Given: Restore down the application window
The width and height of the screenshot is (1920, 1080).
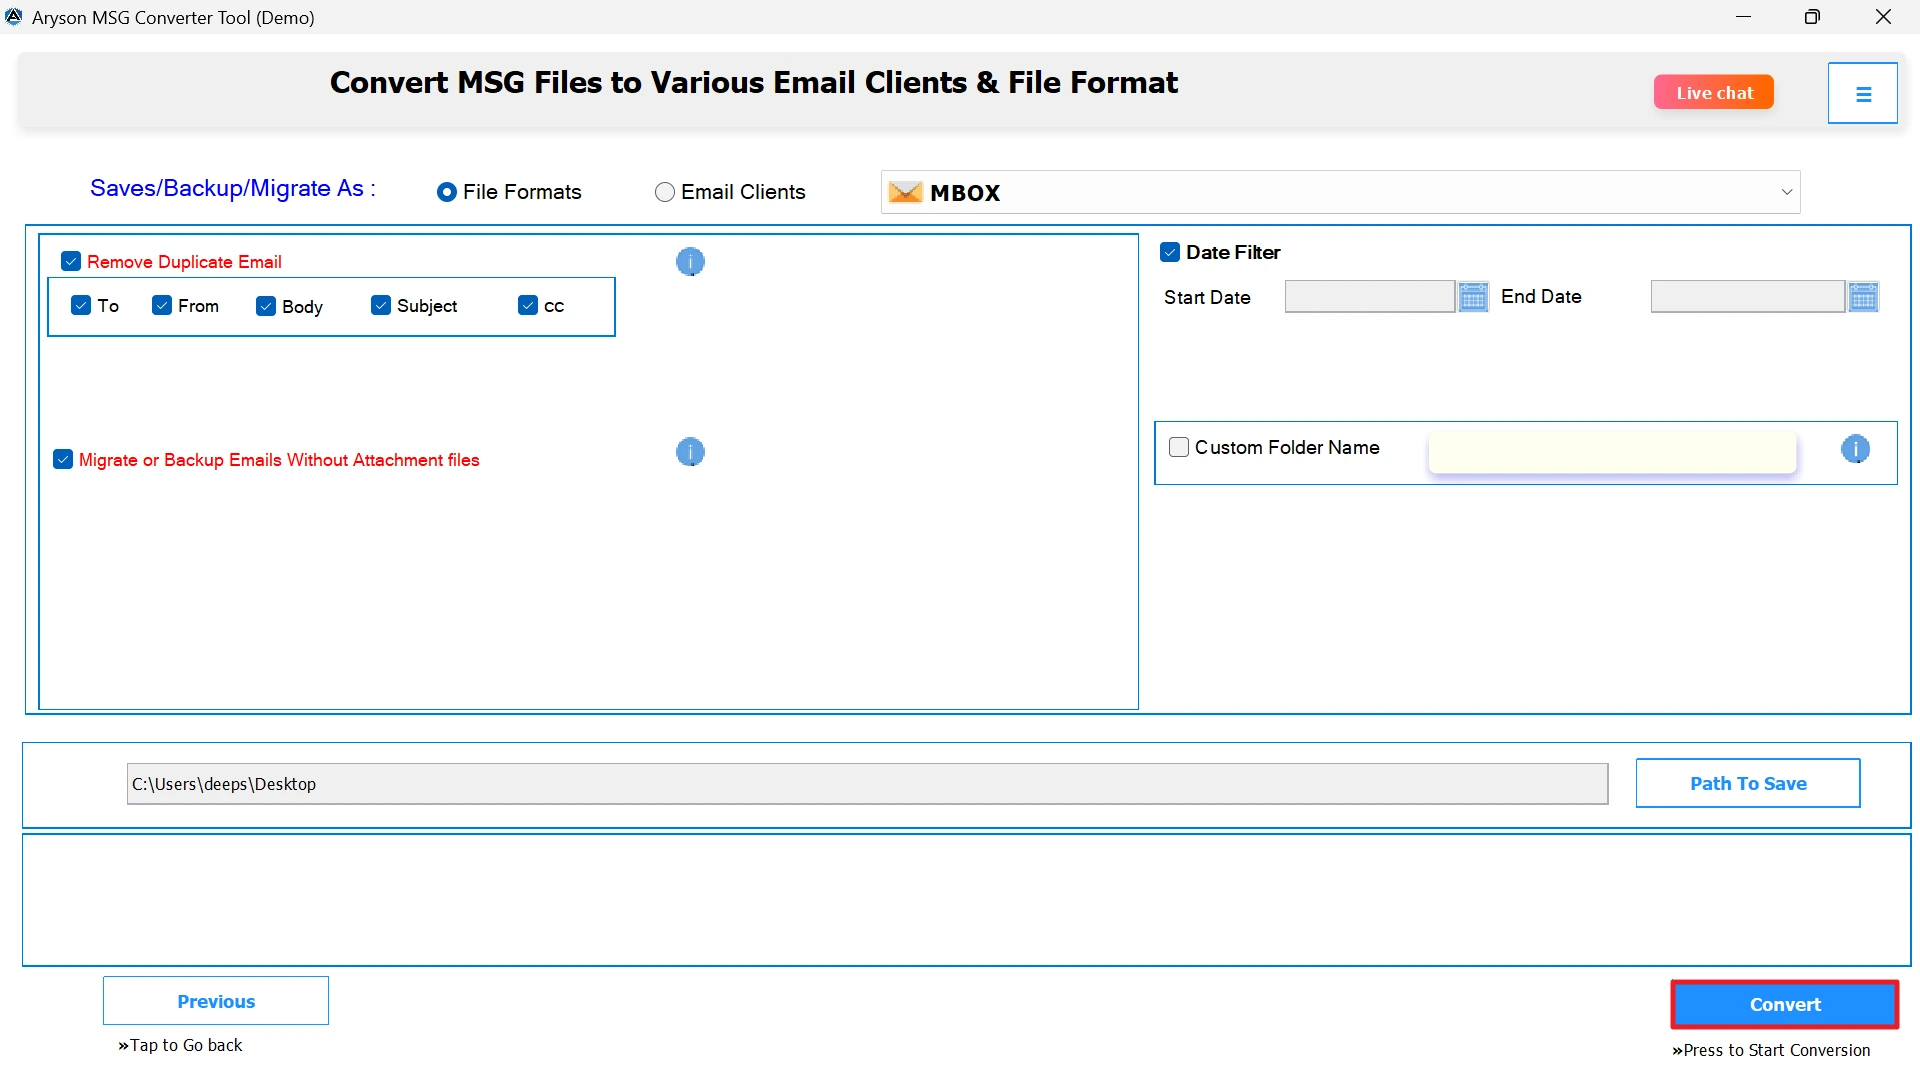Looking at the screenshot, I should [1812, 17].
